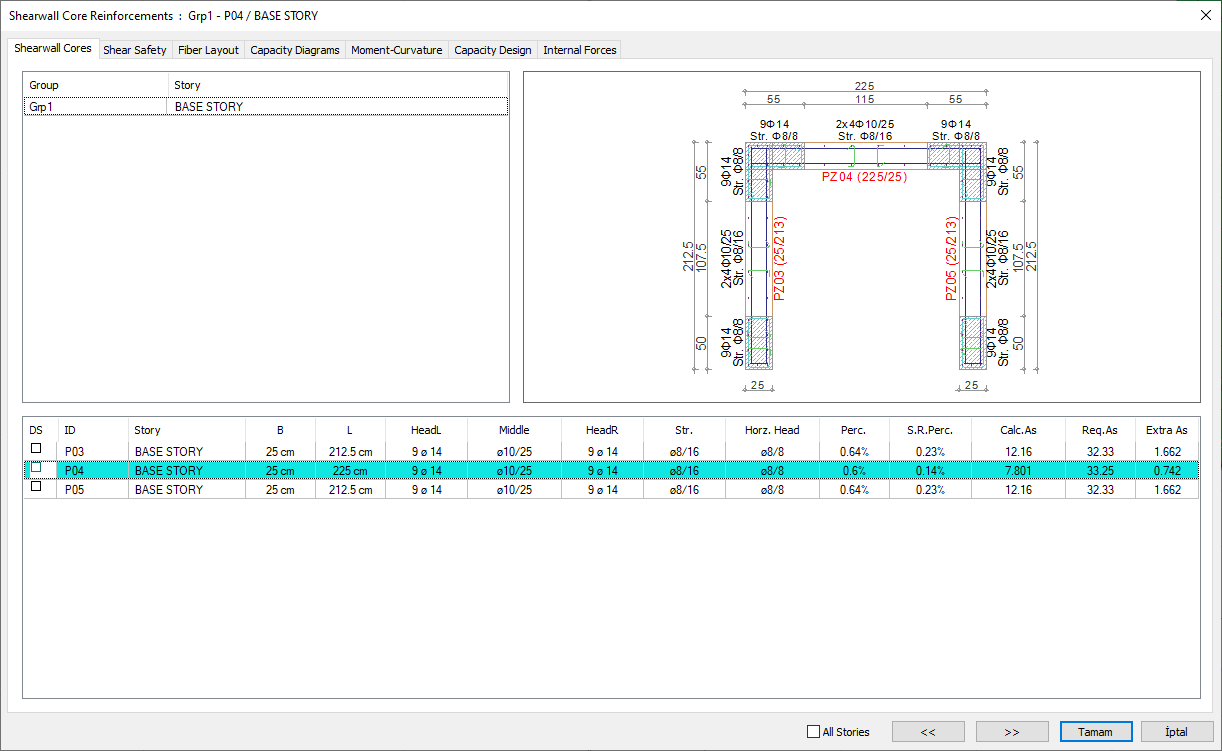The image size is (1222, 751).
Task: Tick the DS checkbox for P03
Action: [37, 449]
